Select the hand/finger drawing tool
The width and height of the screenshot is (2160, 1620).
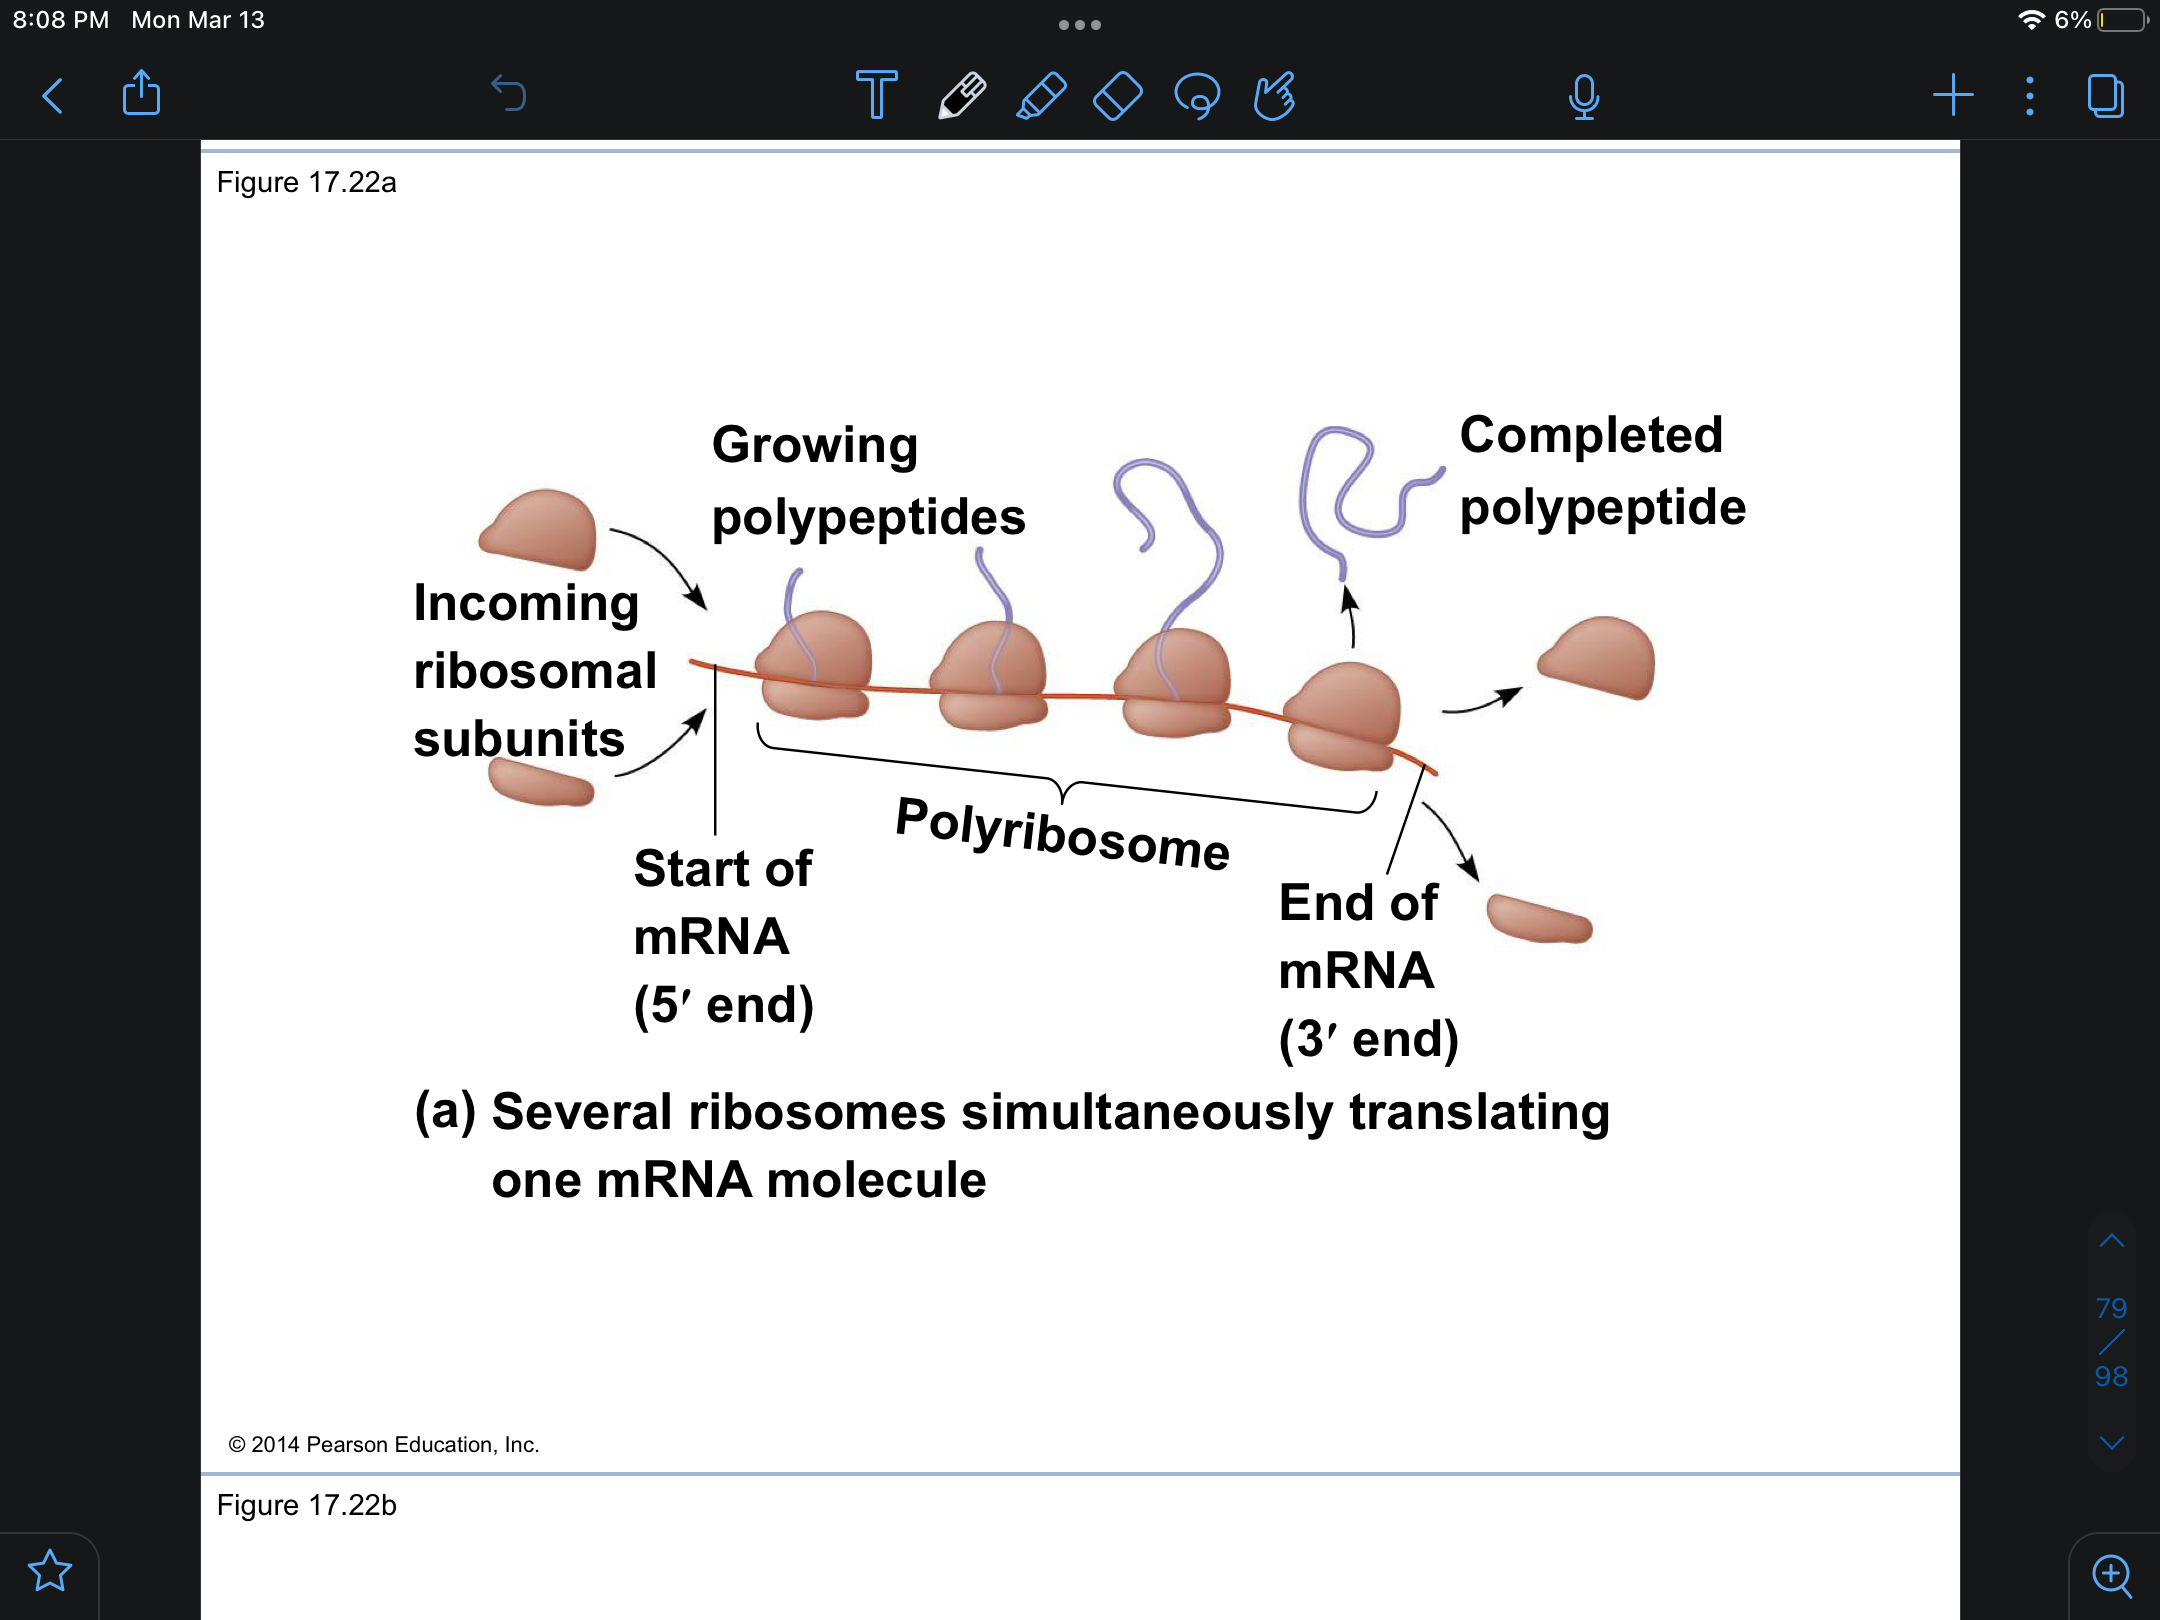pyautogui.click(x=1275, y=96)
